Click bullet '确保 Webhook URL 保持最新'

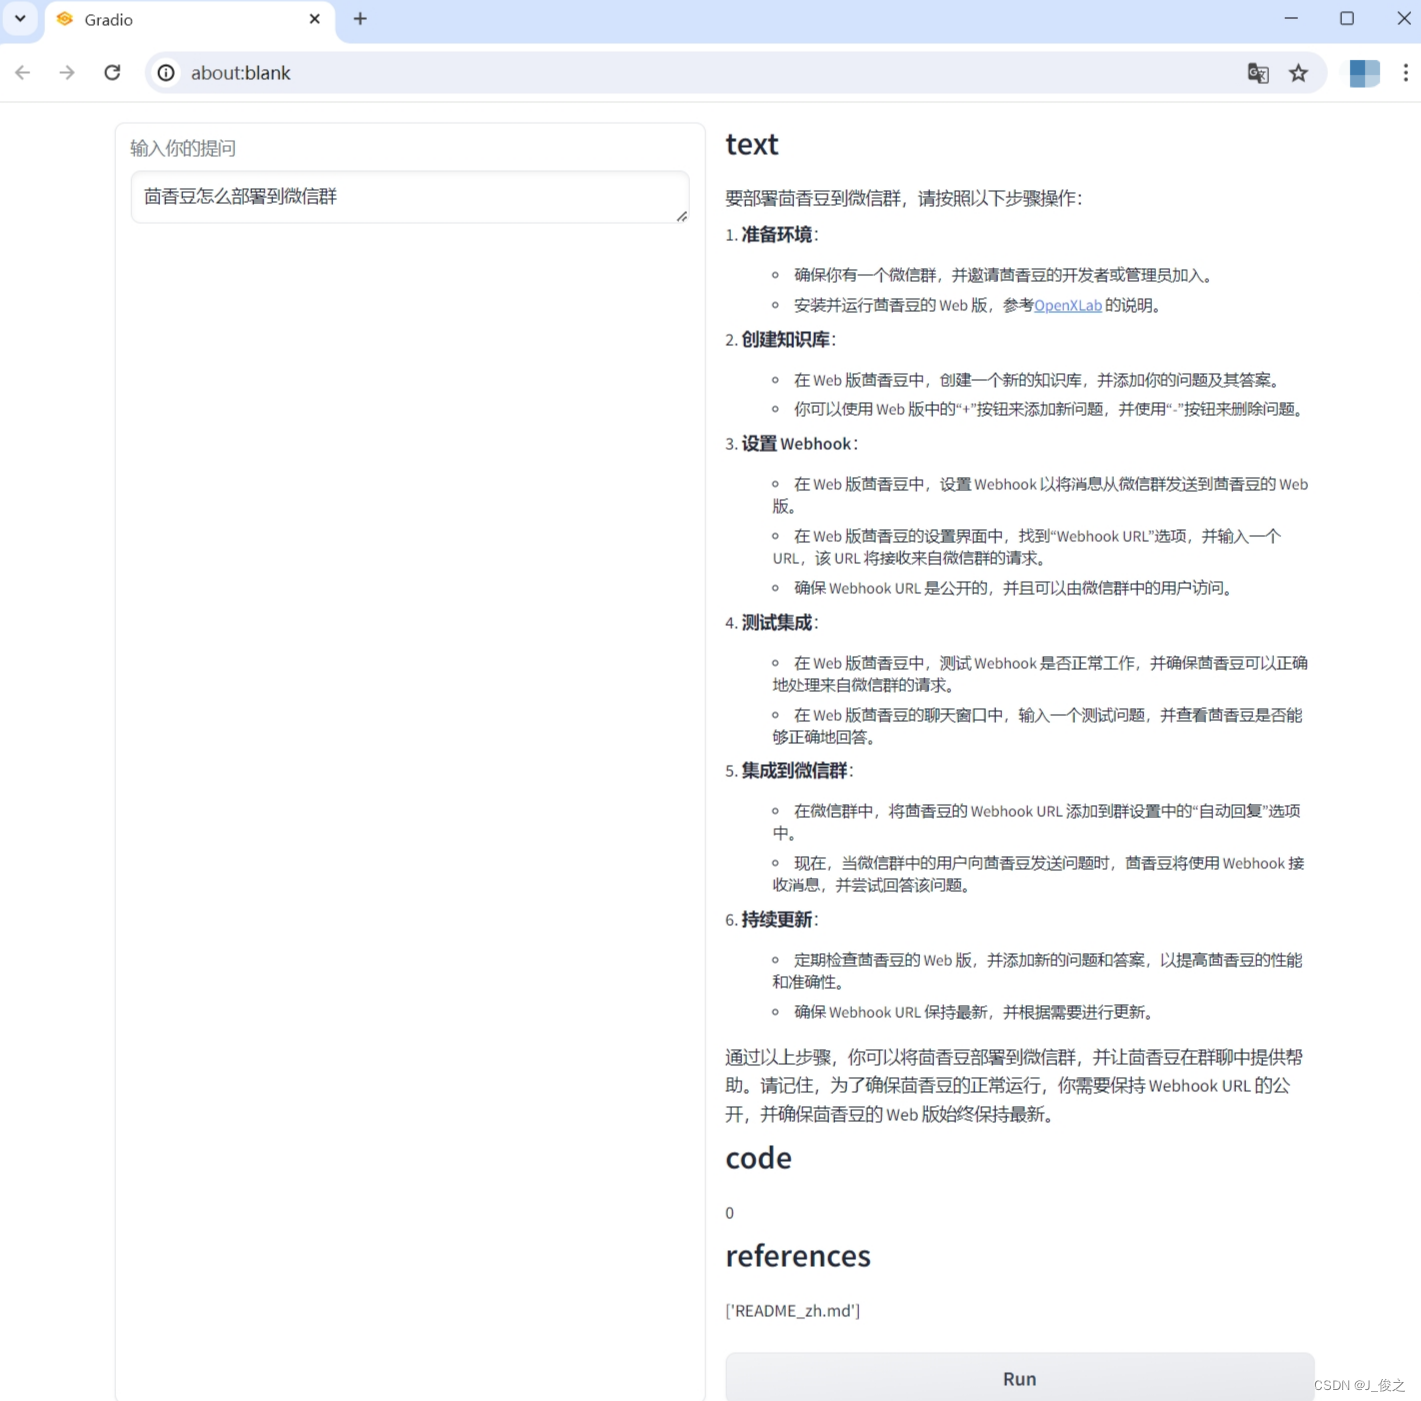coord(974,1012)
